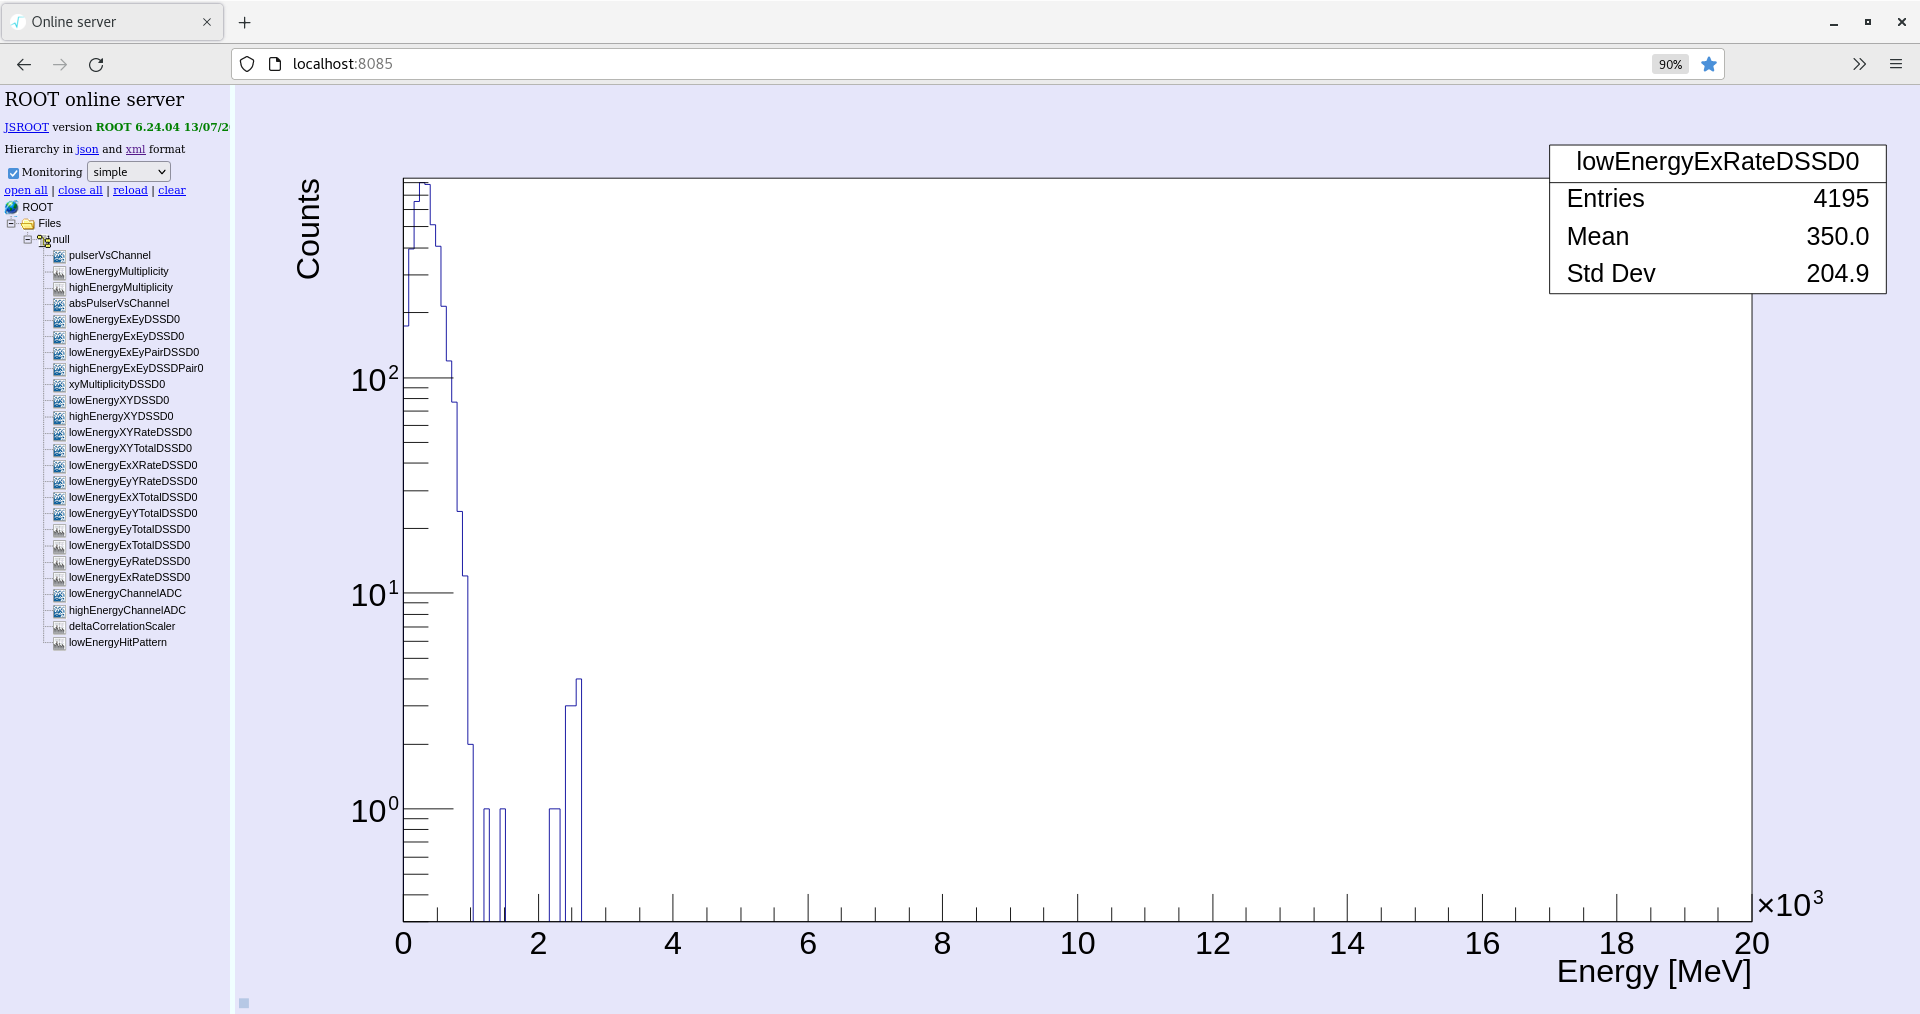
Task: Click the absPulserVsChannel histogram icon
Action: (x=59, y=304)
